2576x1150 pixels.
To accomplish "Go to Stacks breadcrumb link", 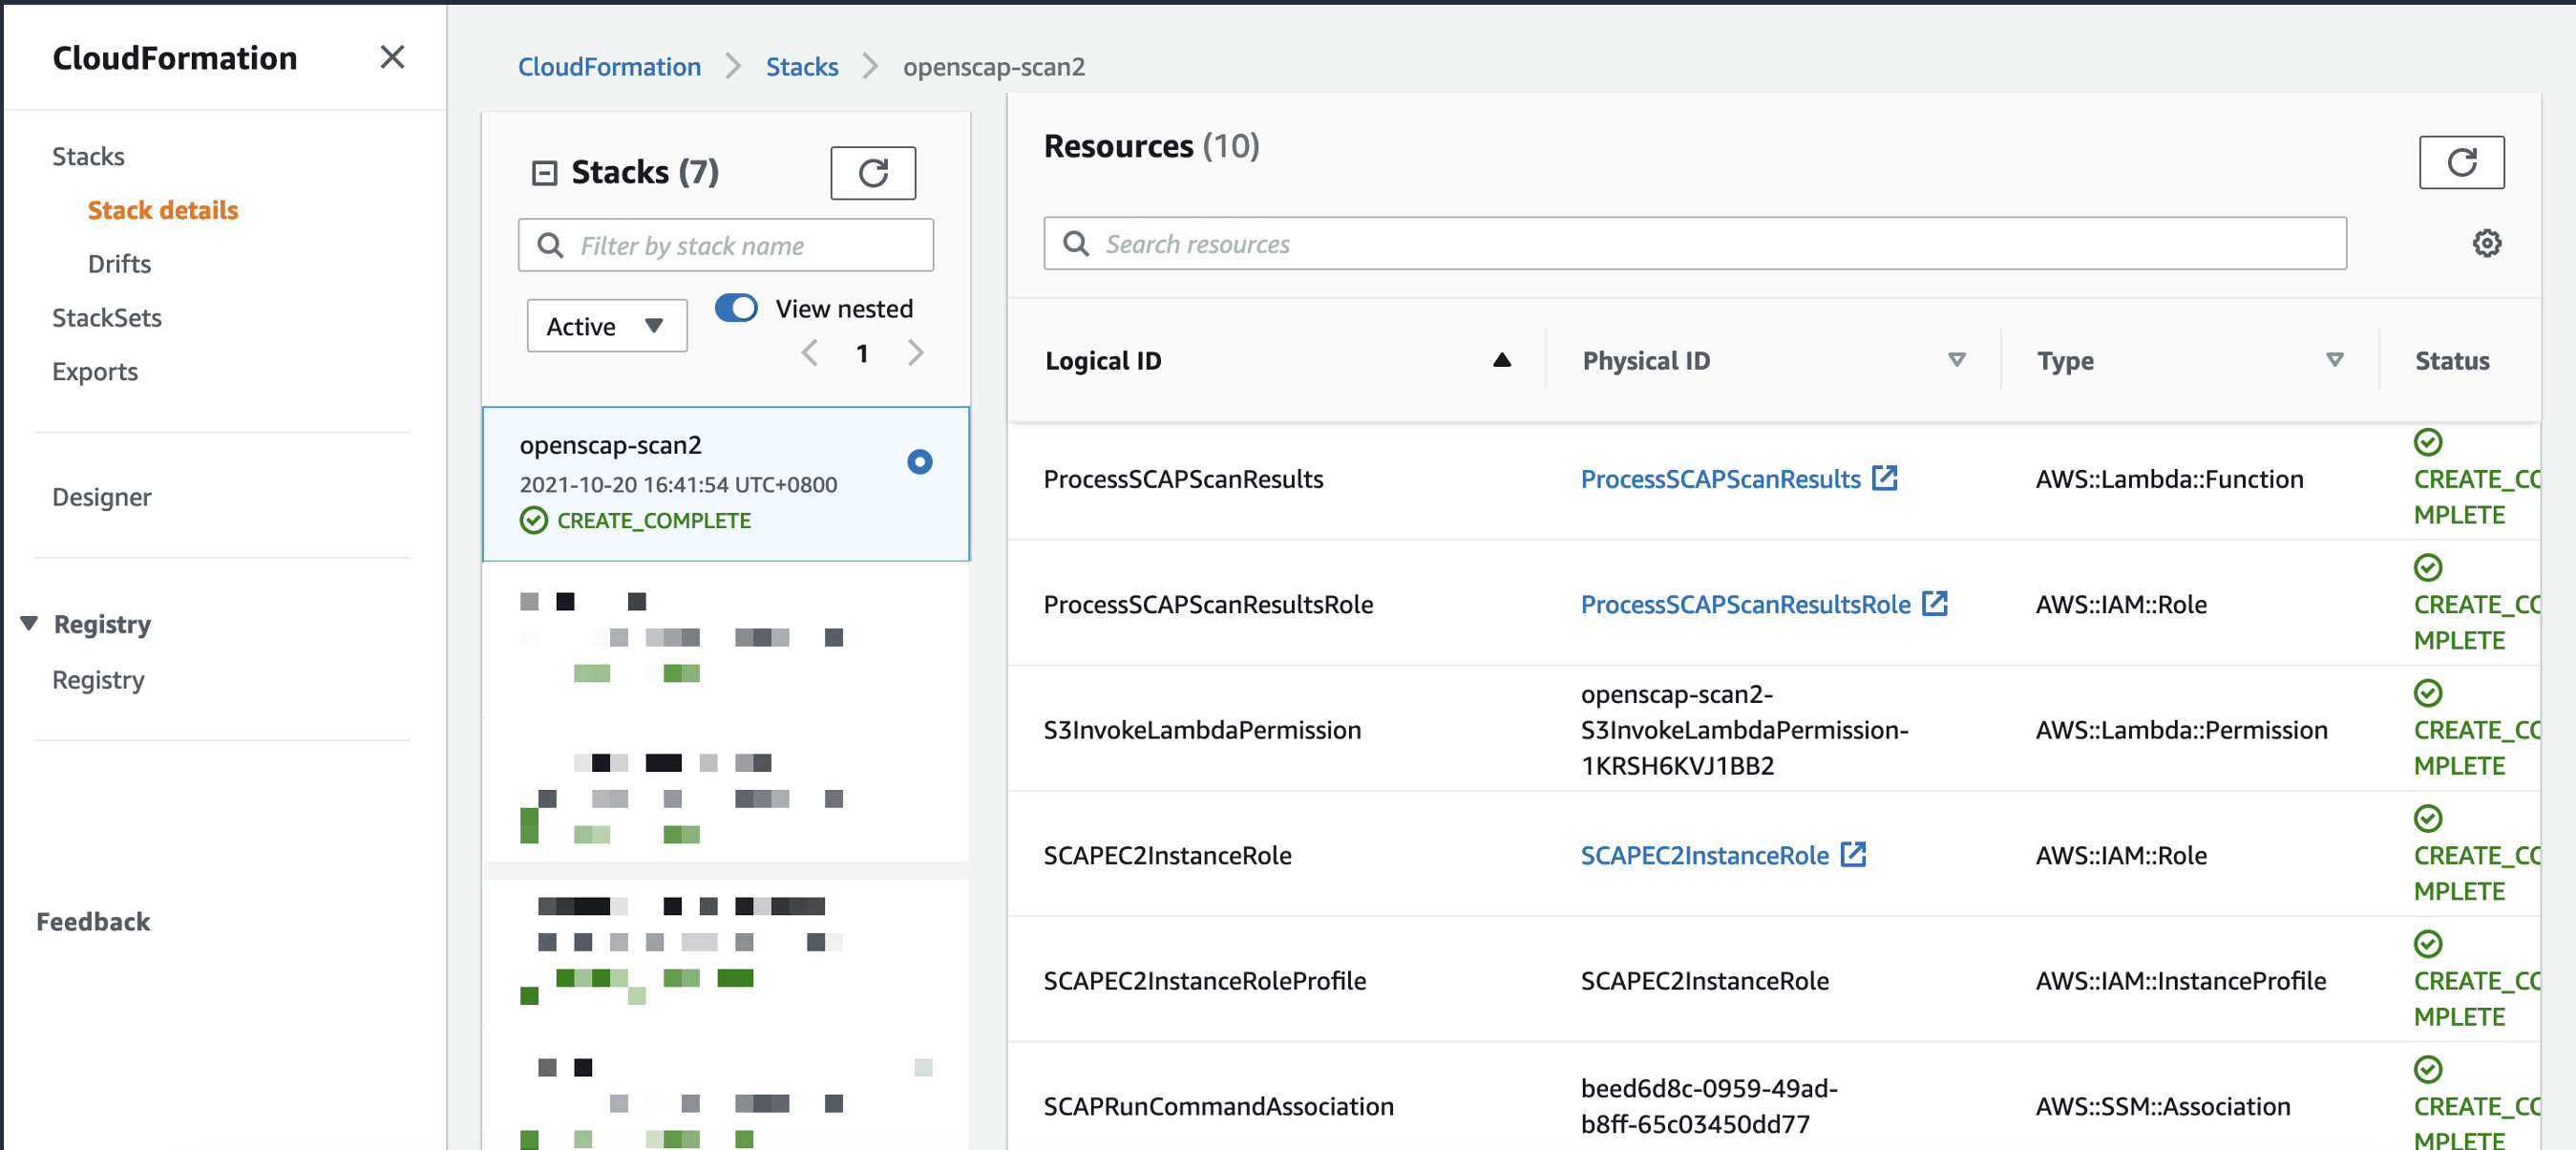I will pos(802,67).
